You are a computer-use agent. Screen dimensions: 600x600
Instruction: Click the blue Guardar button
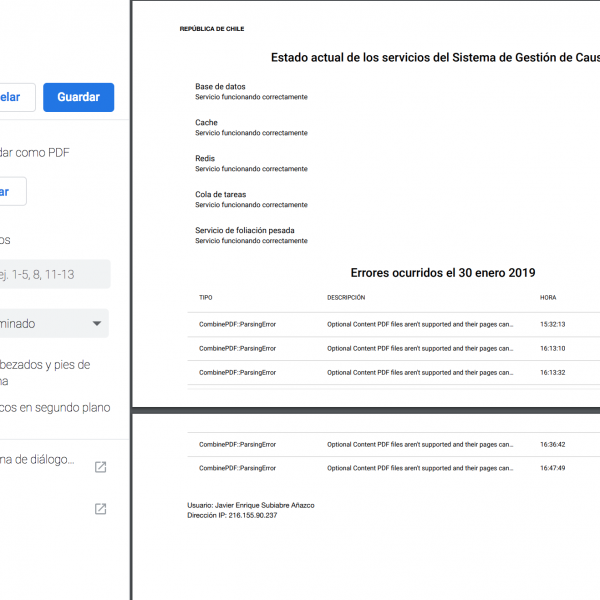click(78, 97)
